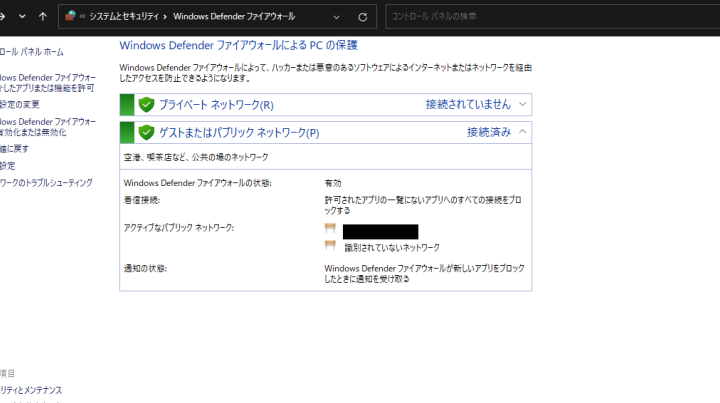720x403 pixels.
Task: Click the Control Panel icon in address bar
Action: coord(68,17)
